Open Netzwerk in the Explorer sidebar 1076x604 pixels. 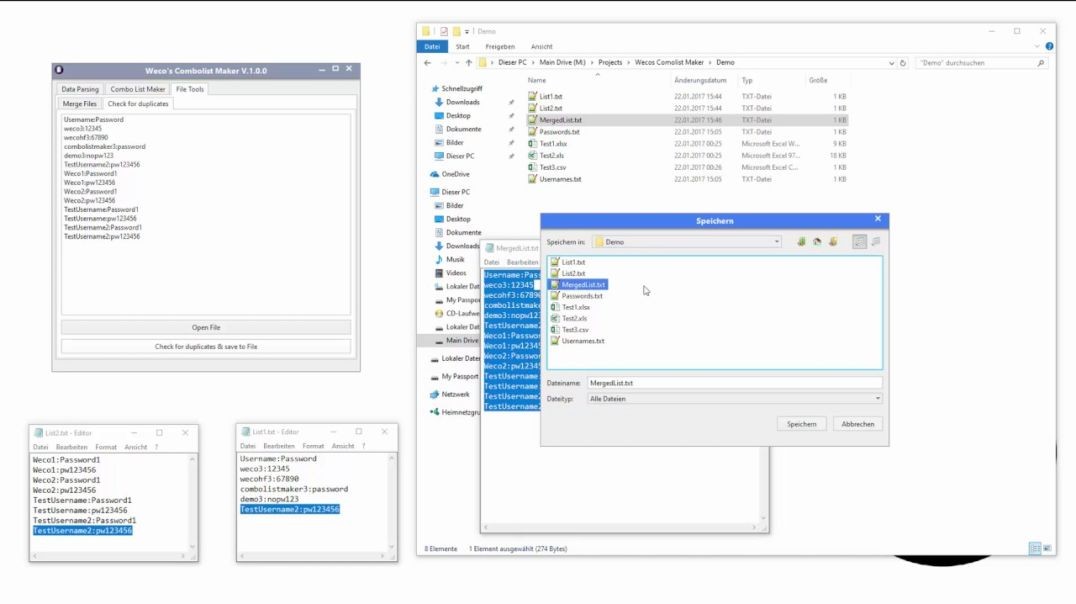pyautogui.click(x=450, y=395)
